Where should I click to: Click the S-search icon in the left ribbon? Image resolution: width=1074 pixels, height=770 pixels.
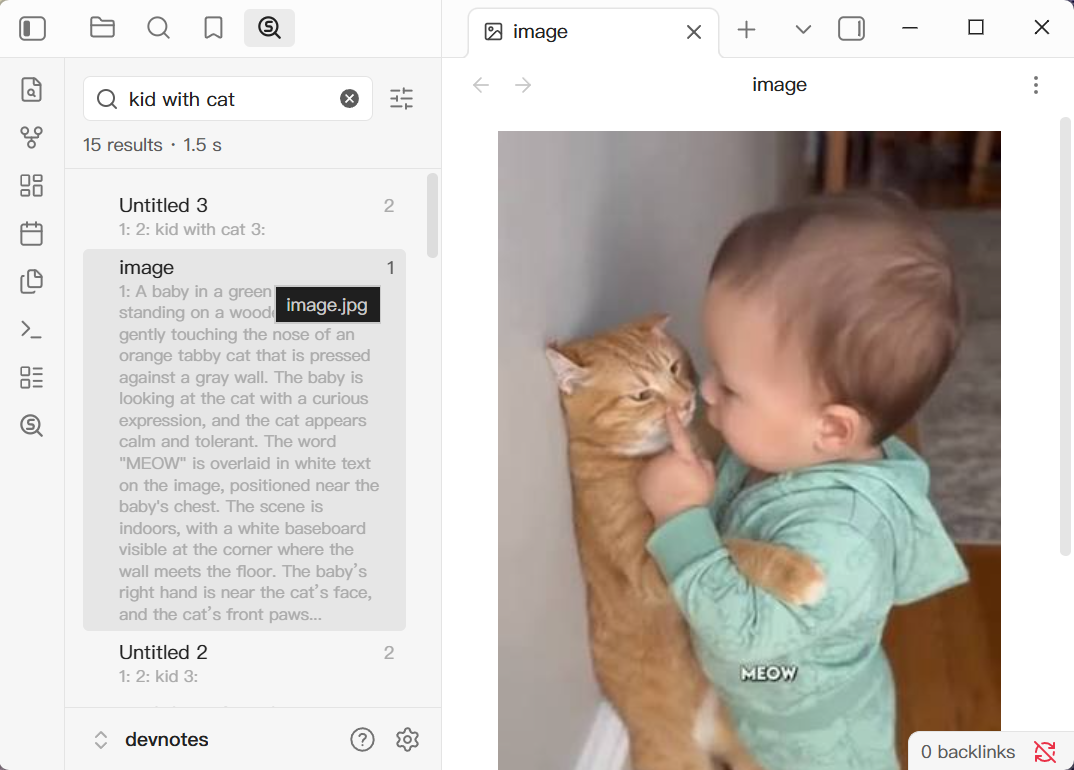point(32,425)
